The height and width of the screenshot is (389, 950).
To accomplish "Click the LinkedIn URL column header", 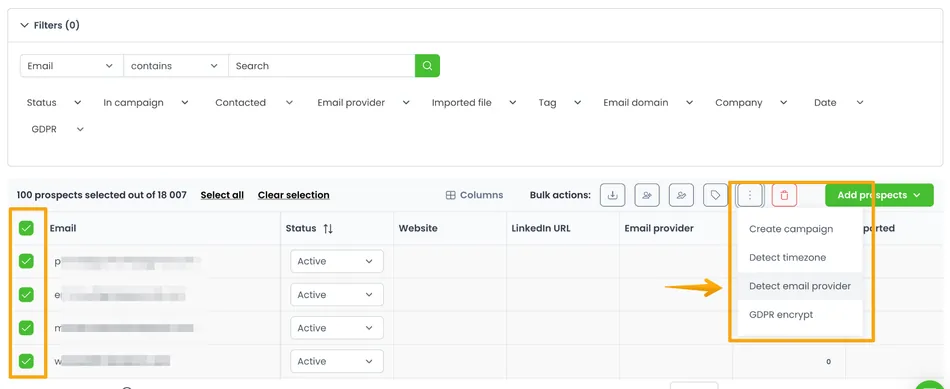I will (541, 228).
